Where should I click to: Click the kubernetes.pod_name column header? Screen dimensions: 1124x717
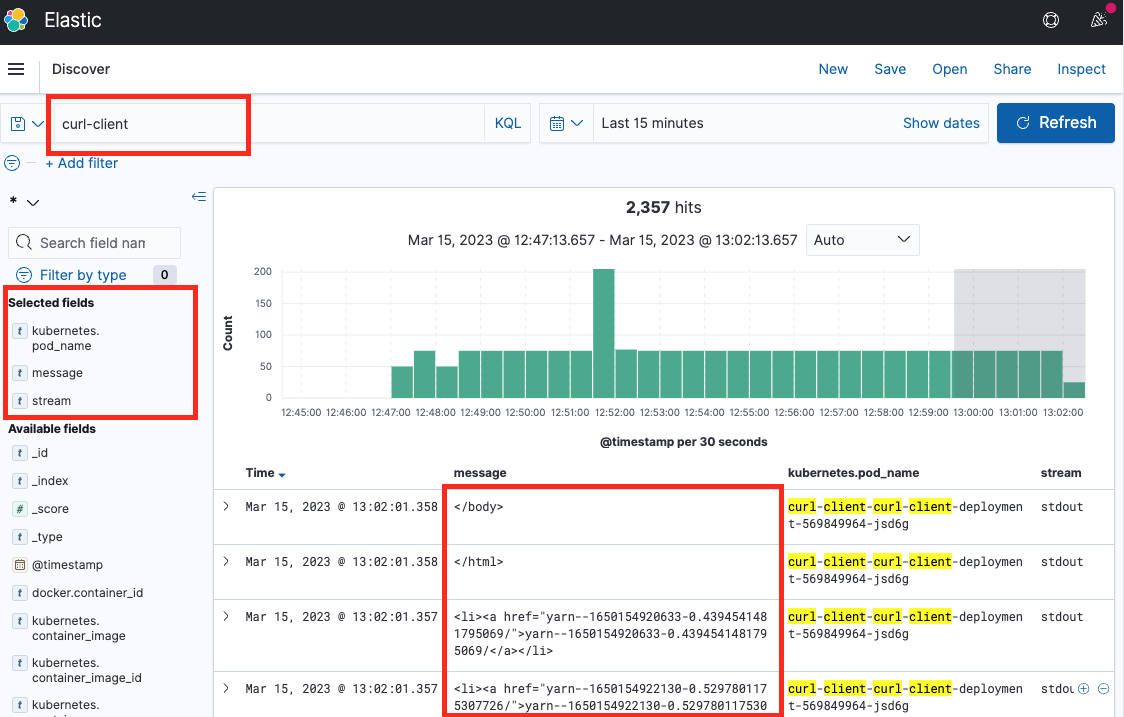click(853, 473)
